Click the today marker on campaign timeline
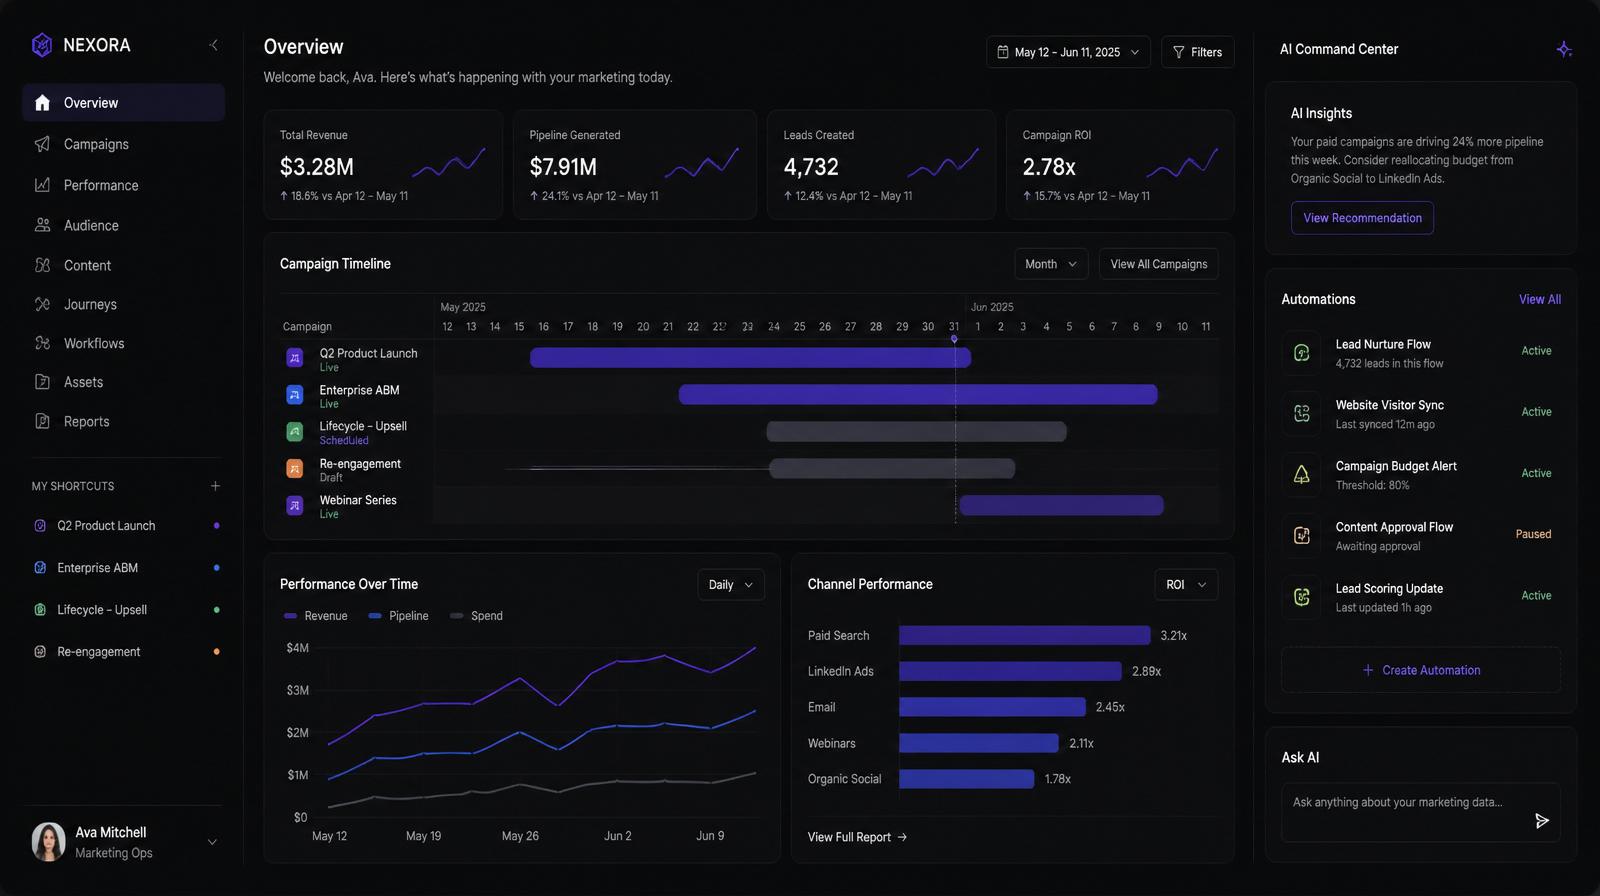 (x=954, y=339)
